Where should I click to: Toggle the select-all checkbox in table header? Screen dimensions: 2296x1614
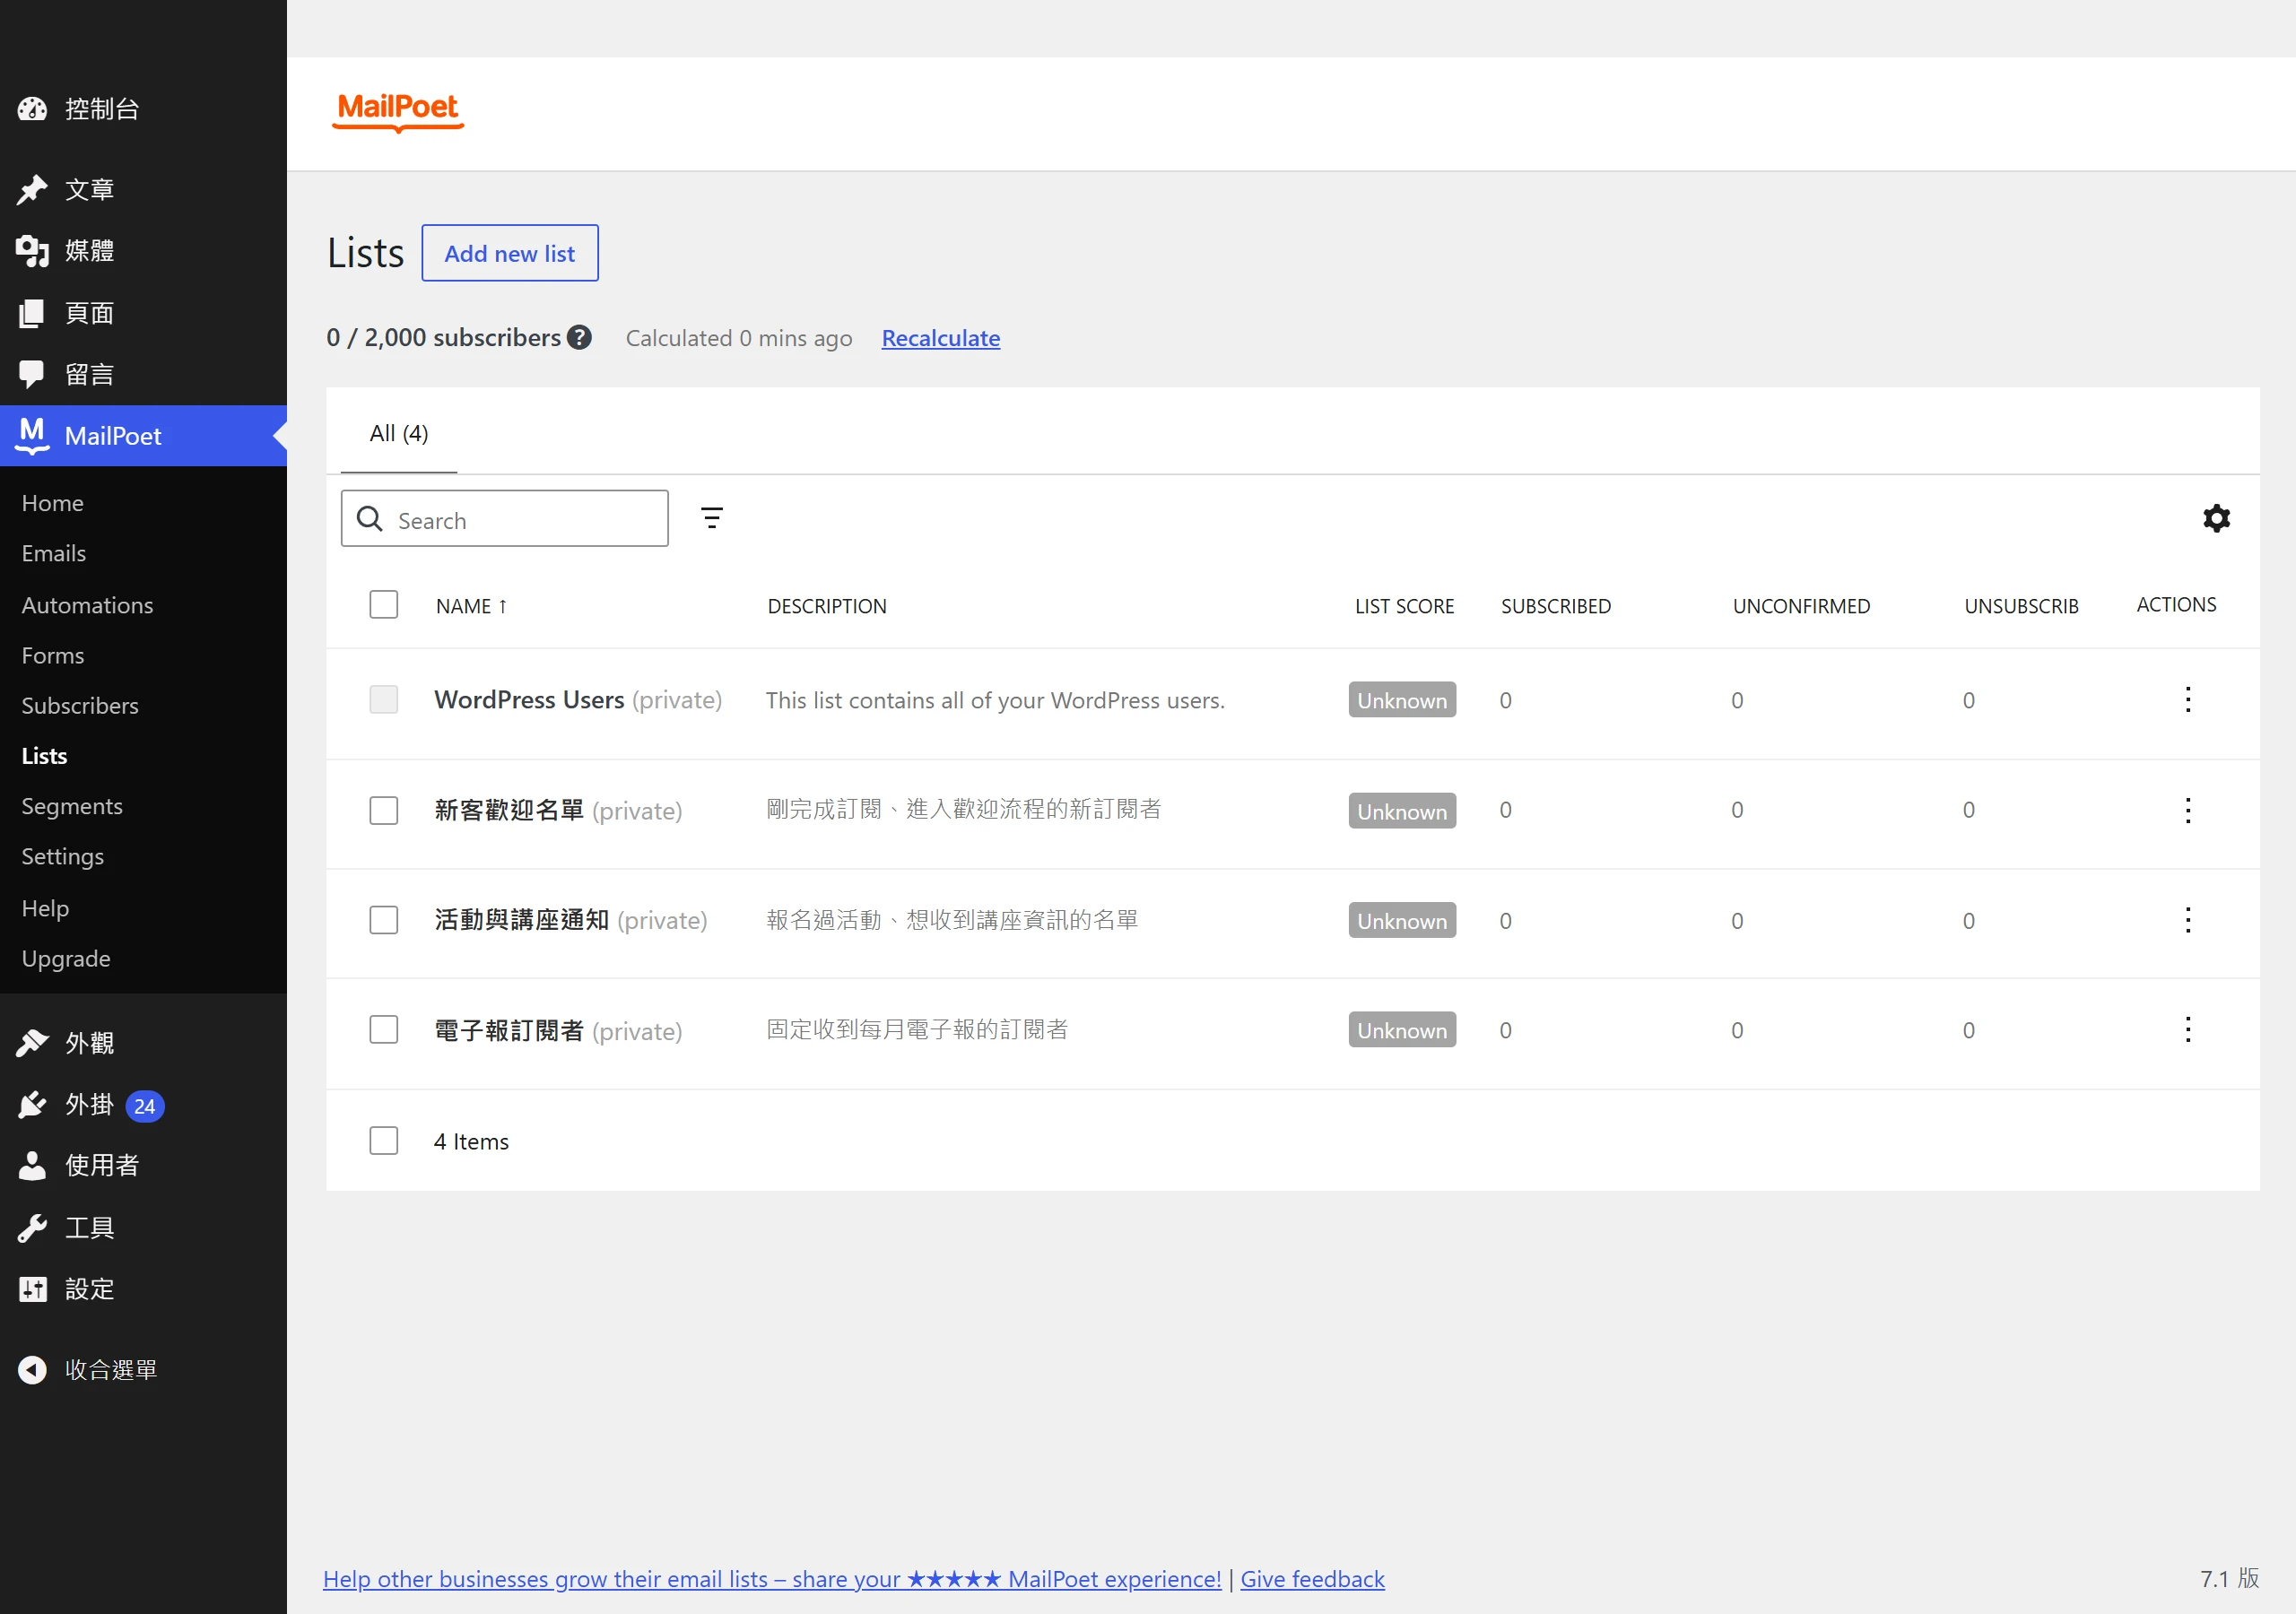[x=384, y=605]
